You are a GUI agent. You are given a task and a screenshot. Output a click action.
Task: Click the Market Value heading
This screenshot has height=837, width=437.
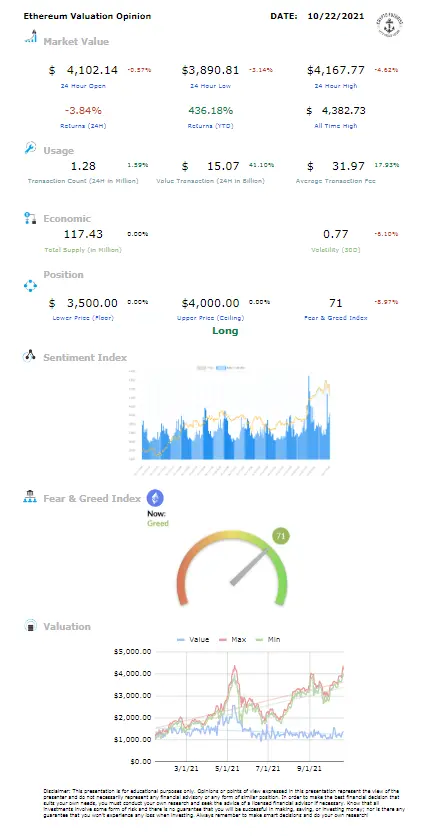coord(76,42)
